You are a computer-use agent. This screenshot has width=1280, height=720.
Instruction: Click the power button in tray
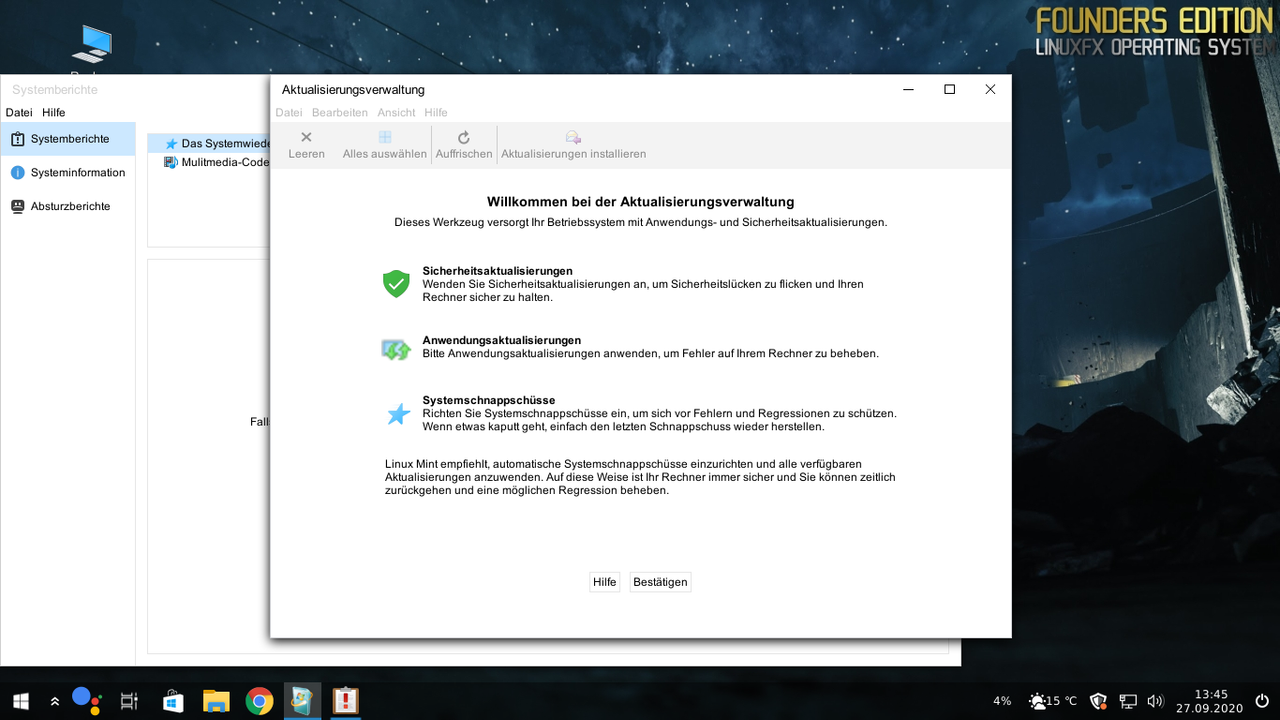(1262, 701)
